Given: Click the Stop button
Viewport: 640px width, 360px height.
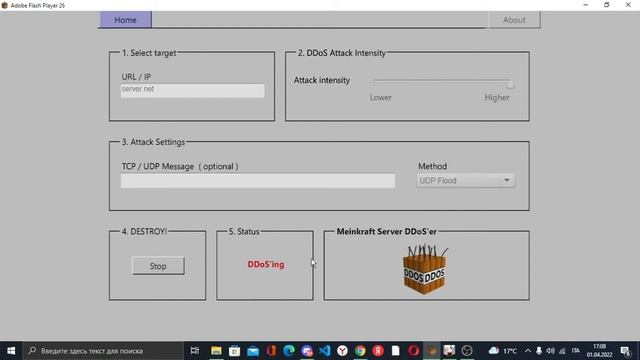Looking at the screenshot, I should click(x=158, y=266).
